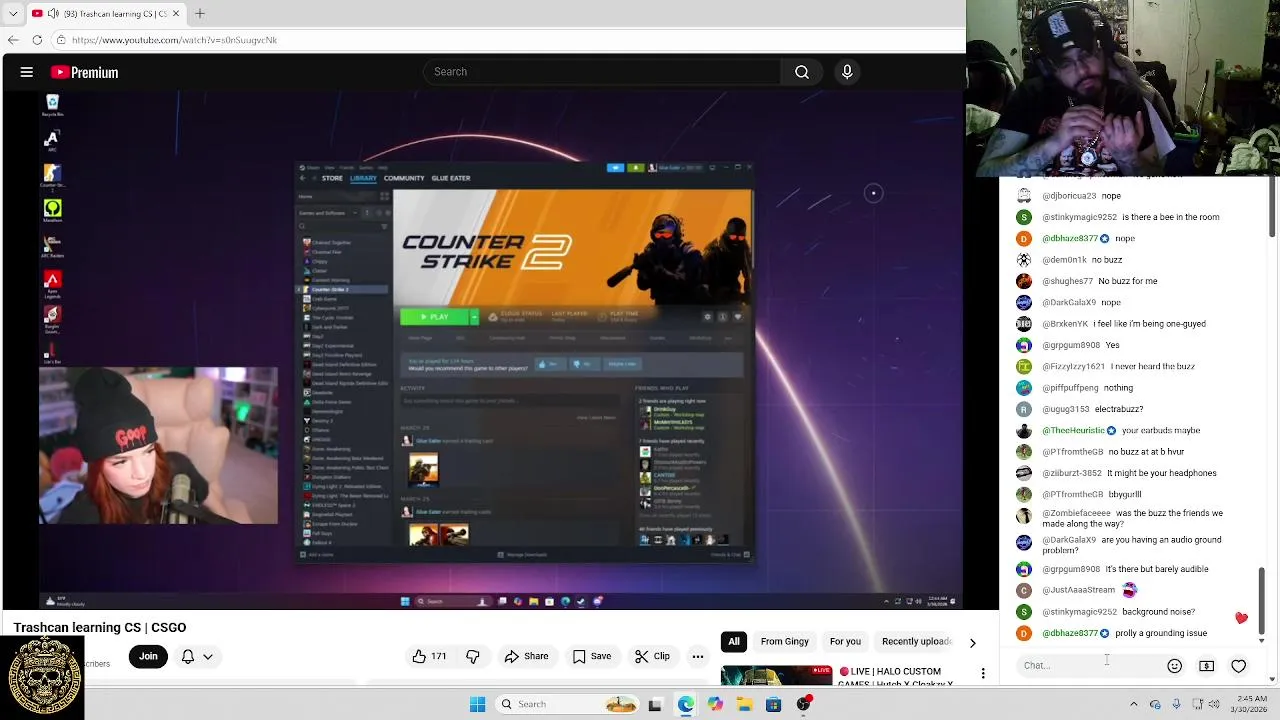Focus the YouTube Search field

coord(602,72)
